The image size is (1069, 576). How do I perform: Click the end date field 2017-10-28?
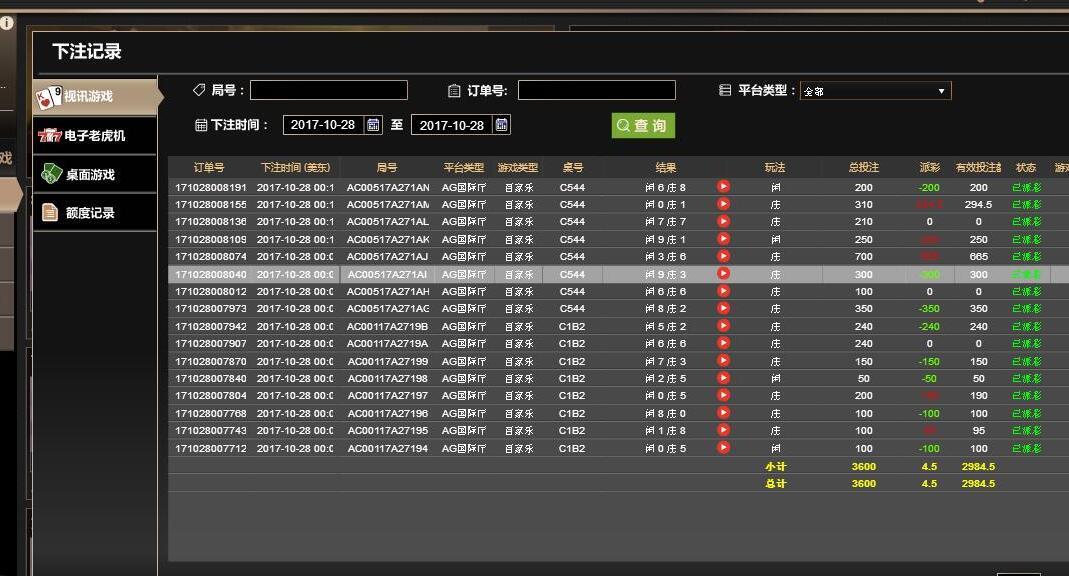point(452,125)
